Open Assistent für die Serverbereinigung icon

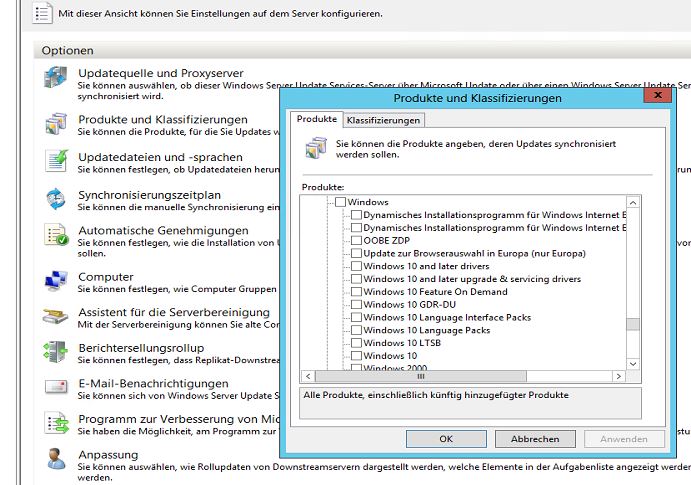(56, 317)
